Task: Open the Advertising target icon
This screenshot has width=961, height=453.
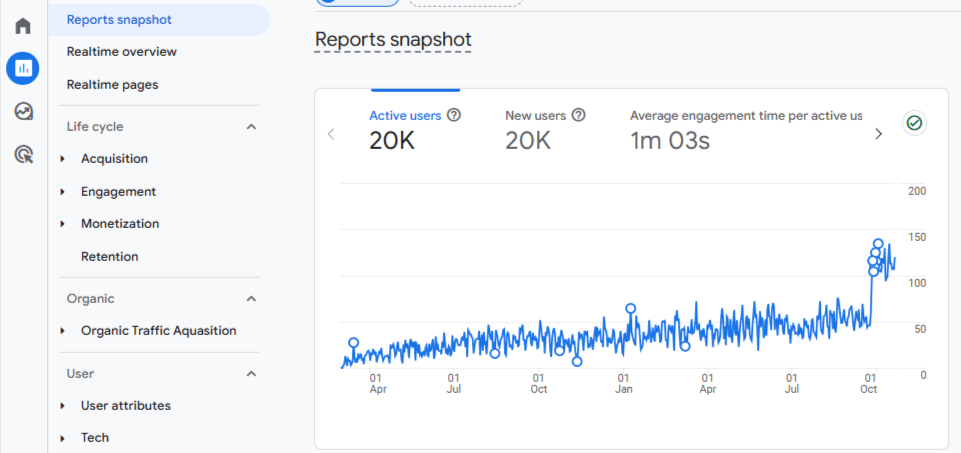Action: [x=23, y=154]
